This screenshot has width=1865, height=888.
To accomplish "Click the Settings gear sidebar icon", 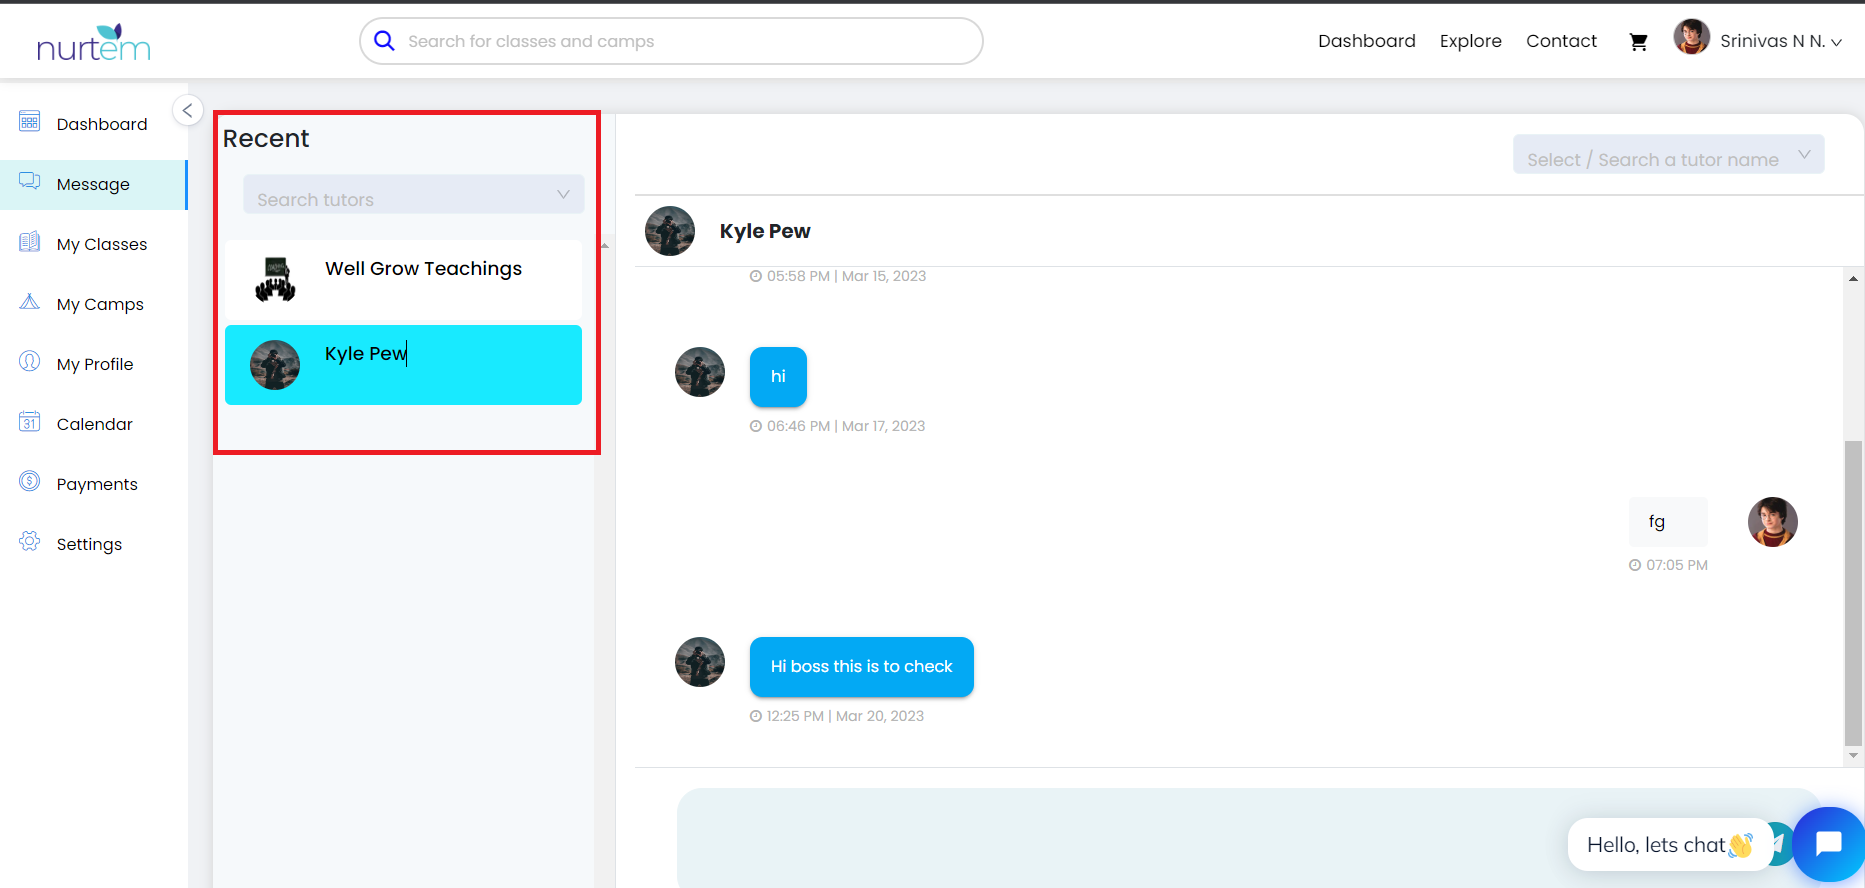I will pyautogui.click(x=30, y=542).
